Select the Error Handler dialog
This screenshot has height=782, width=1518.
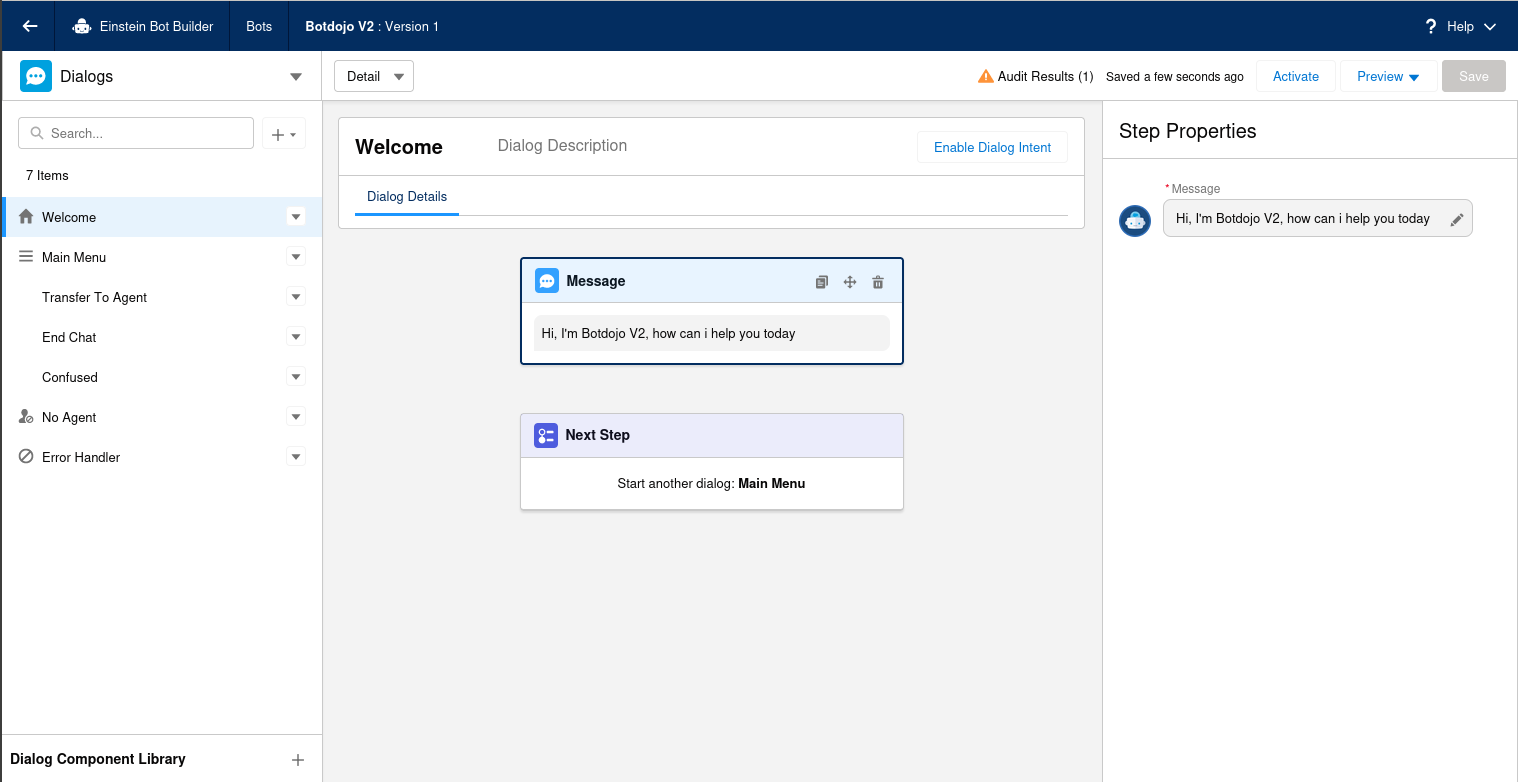[x=162, y=457]
